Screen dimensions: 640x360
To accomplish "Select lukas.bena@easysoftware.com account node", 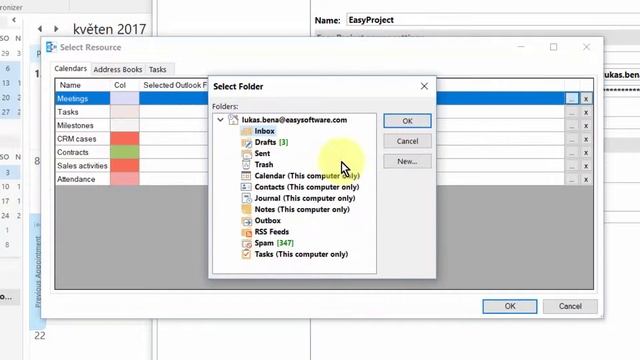I will point(294,120).
